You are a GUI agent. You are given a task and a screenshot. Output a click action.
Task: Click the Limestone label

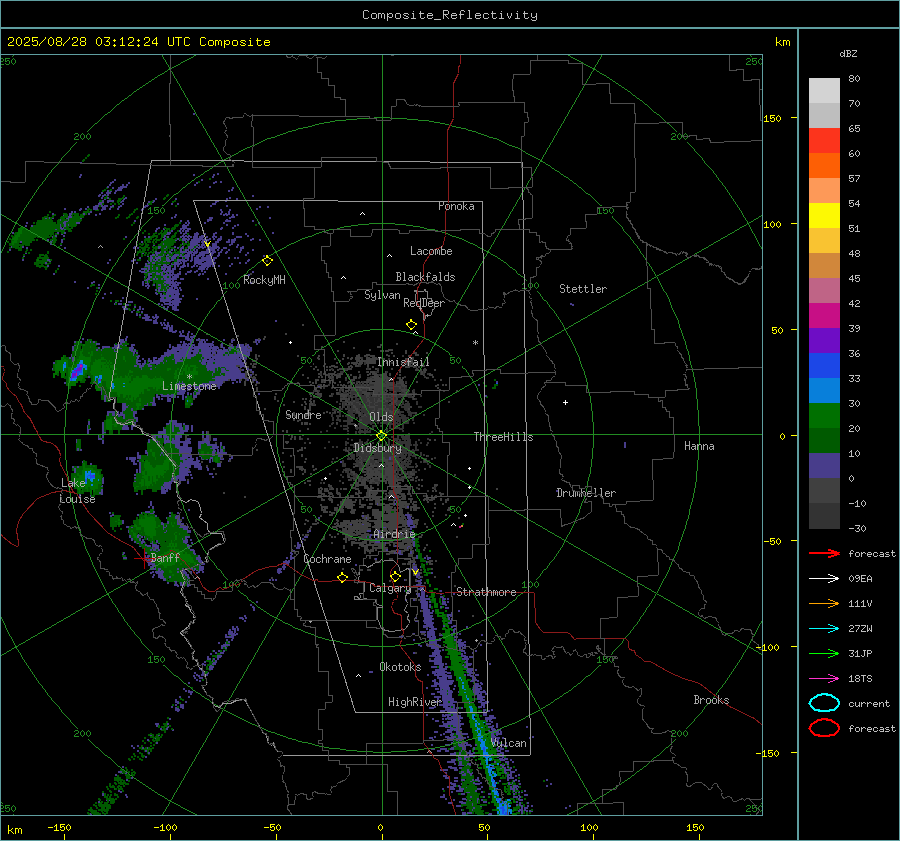pos(189,386)
